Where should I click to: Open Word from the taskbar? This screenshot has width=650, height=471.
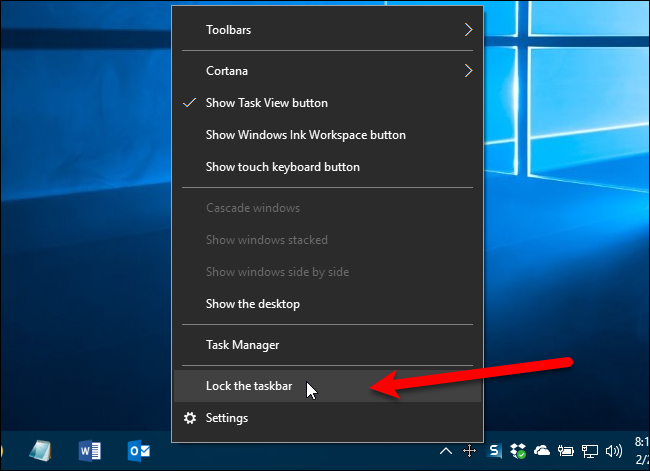coord(90,450)
